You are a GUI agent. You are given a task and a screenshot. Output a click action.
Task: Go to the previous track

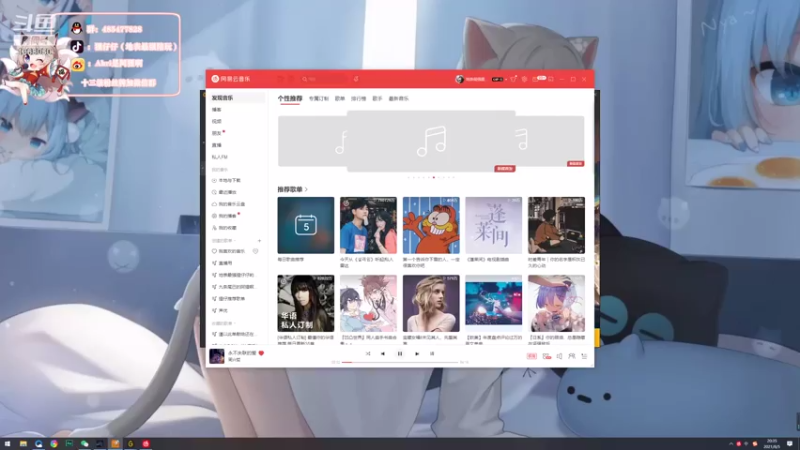pos(383,354)
